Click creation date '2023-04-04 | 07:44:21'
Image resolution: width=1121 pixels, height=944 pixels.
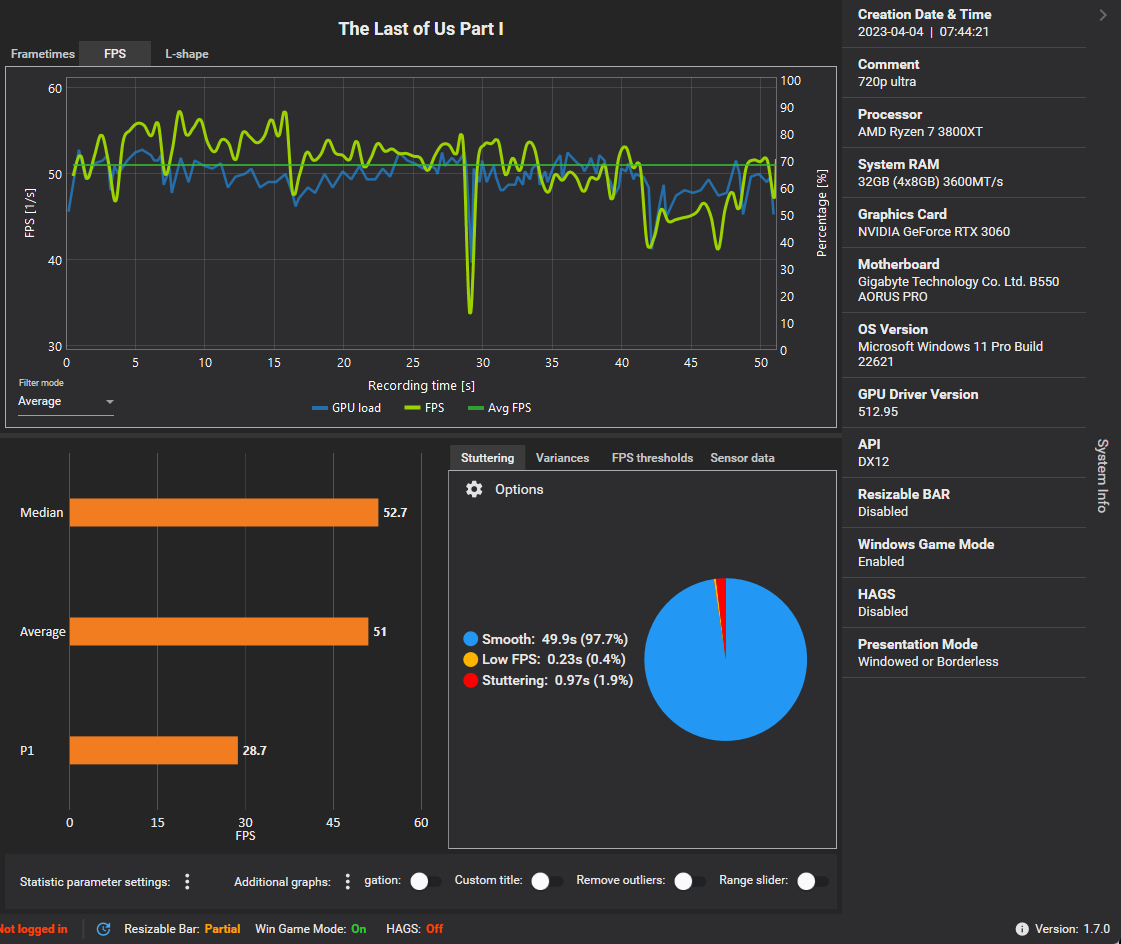tap(923, 31)
